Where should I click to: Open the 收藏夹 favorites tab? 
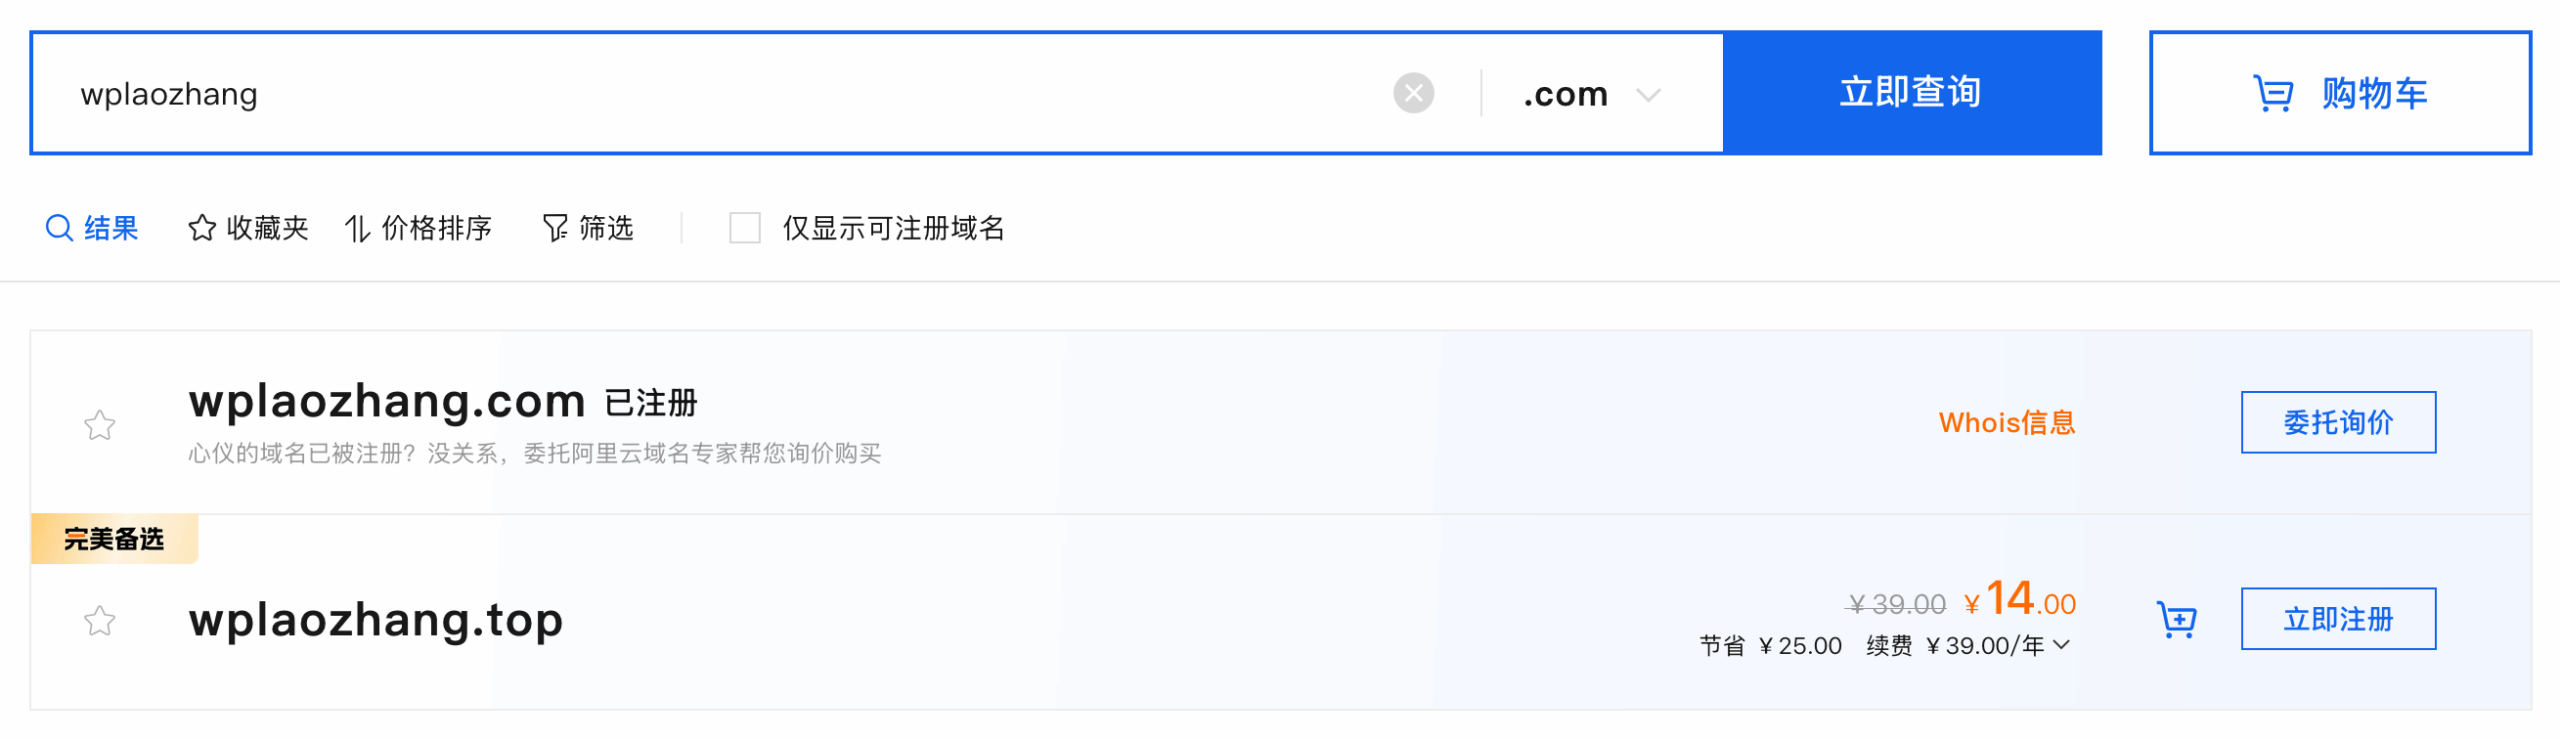tap(266, 228)
